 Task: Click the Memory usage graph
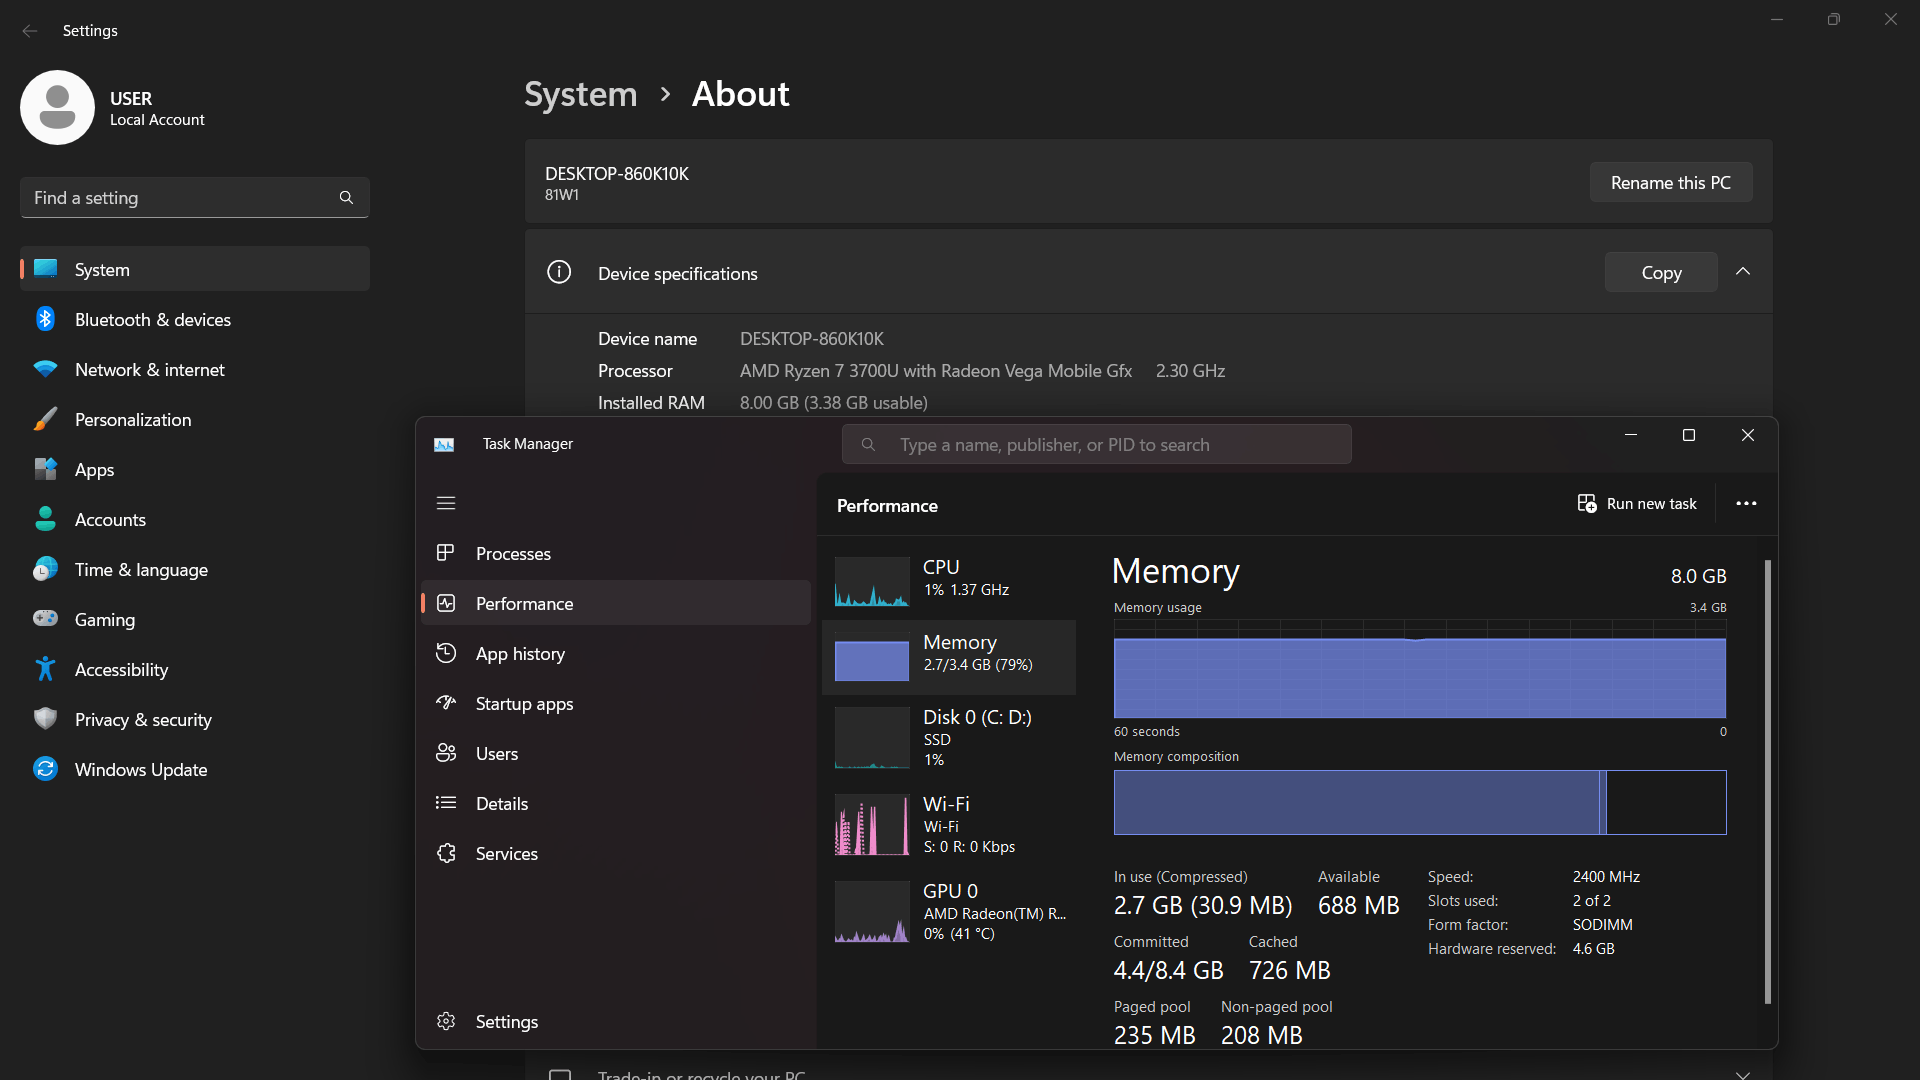(1420, 668)
